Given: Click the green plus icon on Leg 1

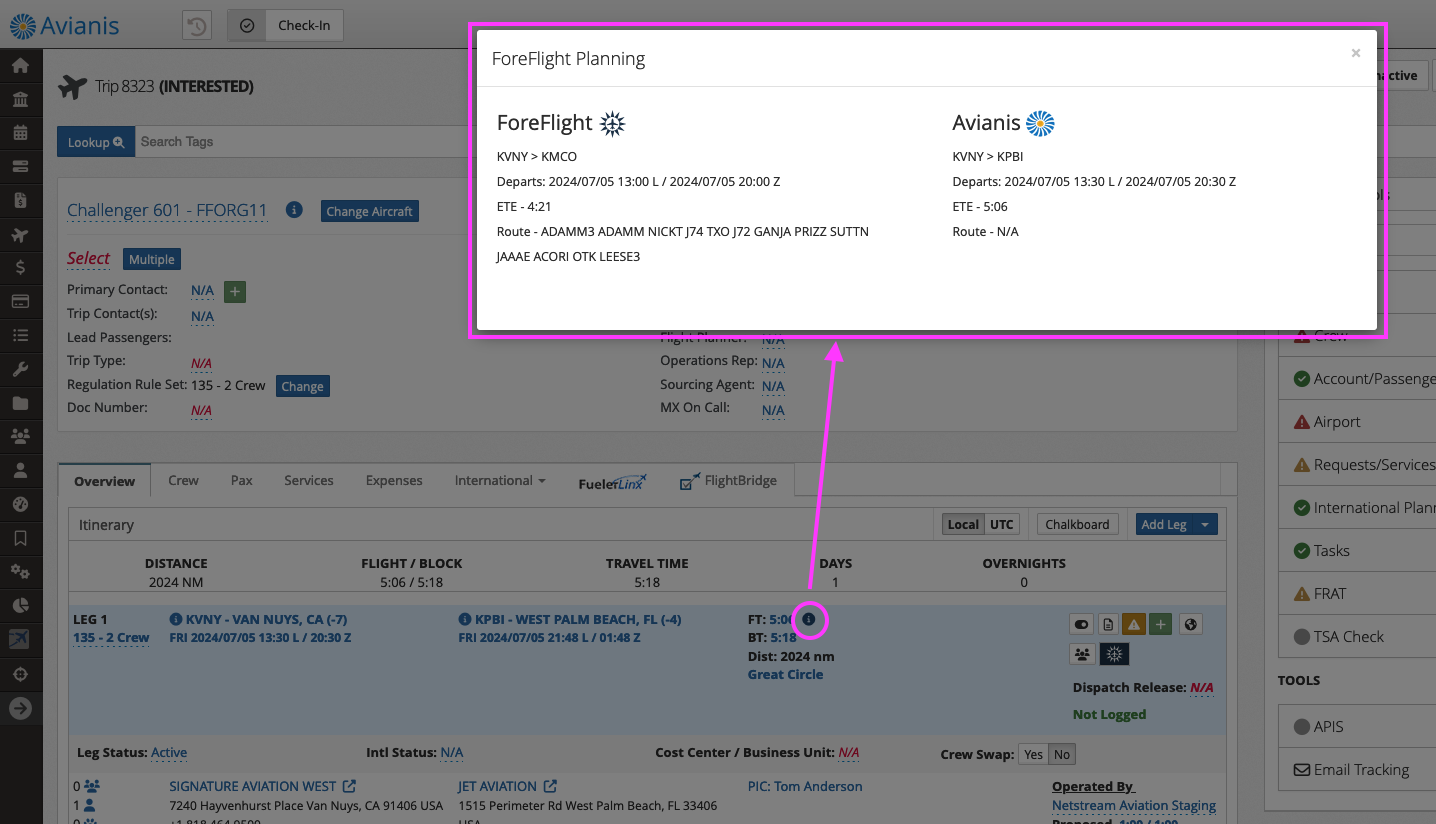Looking at the screenshot, I should [1160, 625].
